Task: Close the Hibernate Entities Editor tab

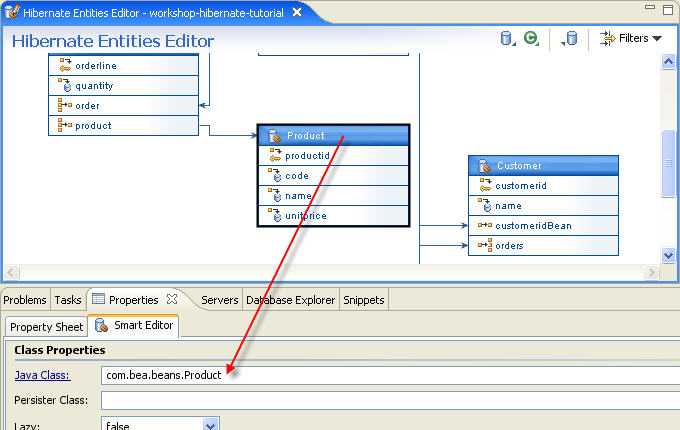Action: coord(297,12)
